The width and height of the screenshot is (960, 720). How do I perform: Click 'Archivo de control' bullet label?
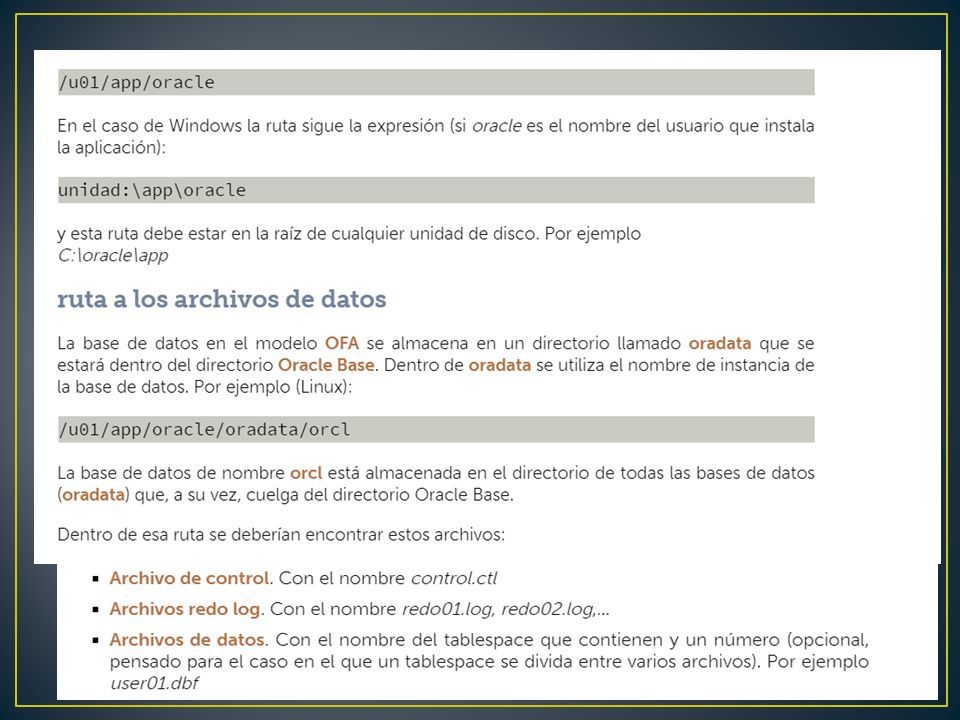[x=189, y=578]
